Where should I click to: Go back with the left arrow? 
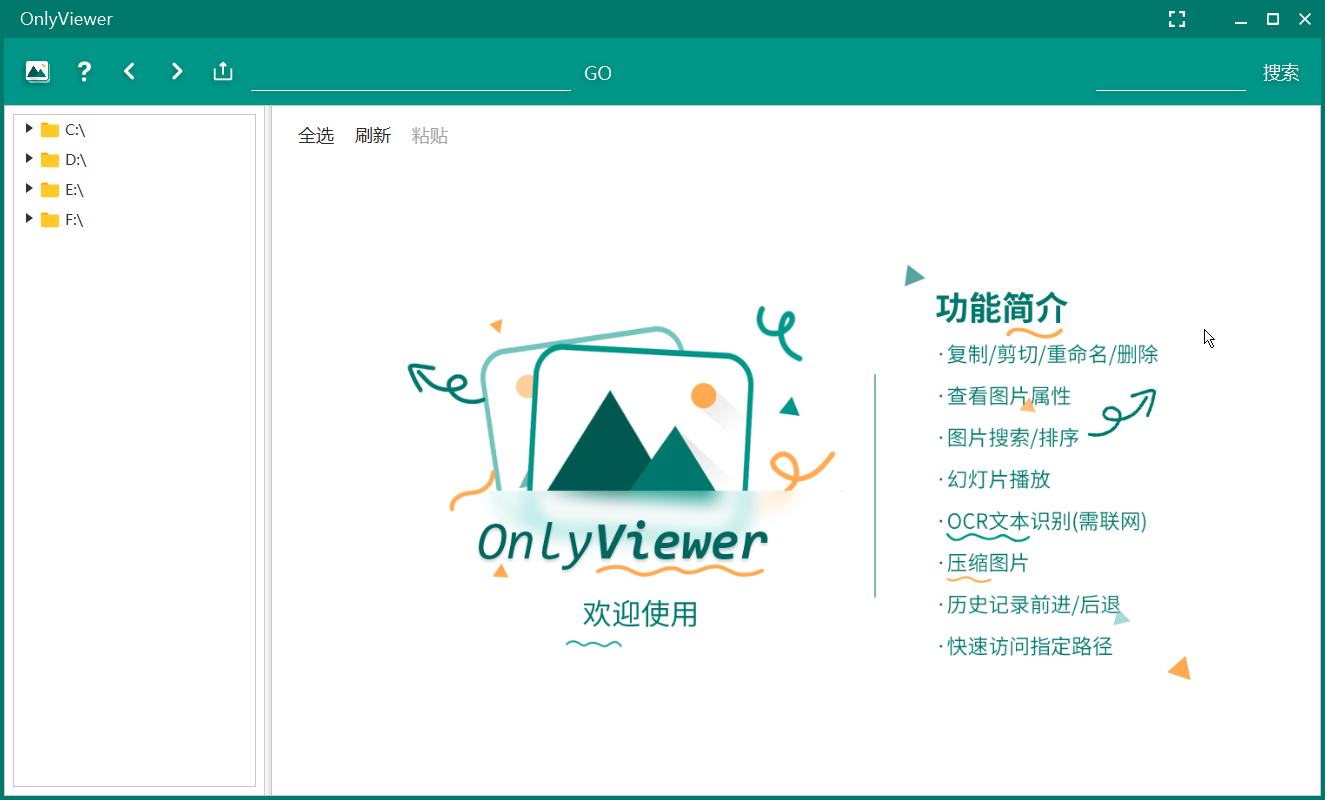[129, 71]
